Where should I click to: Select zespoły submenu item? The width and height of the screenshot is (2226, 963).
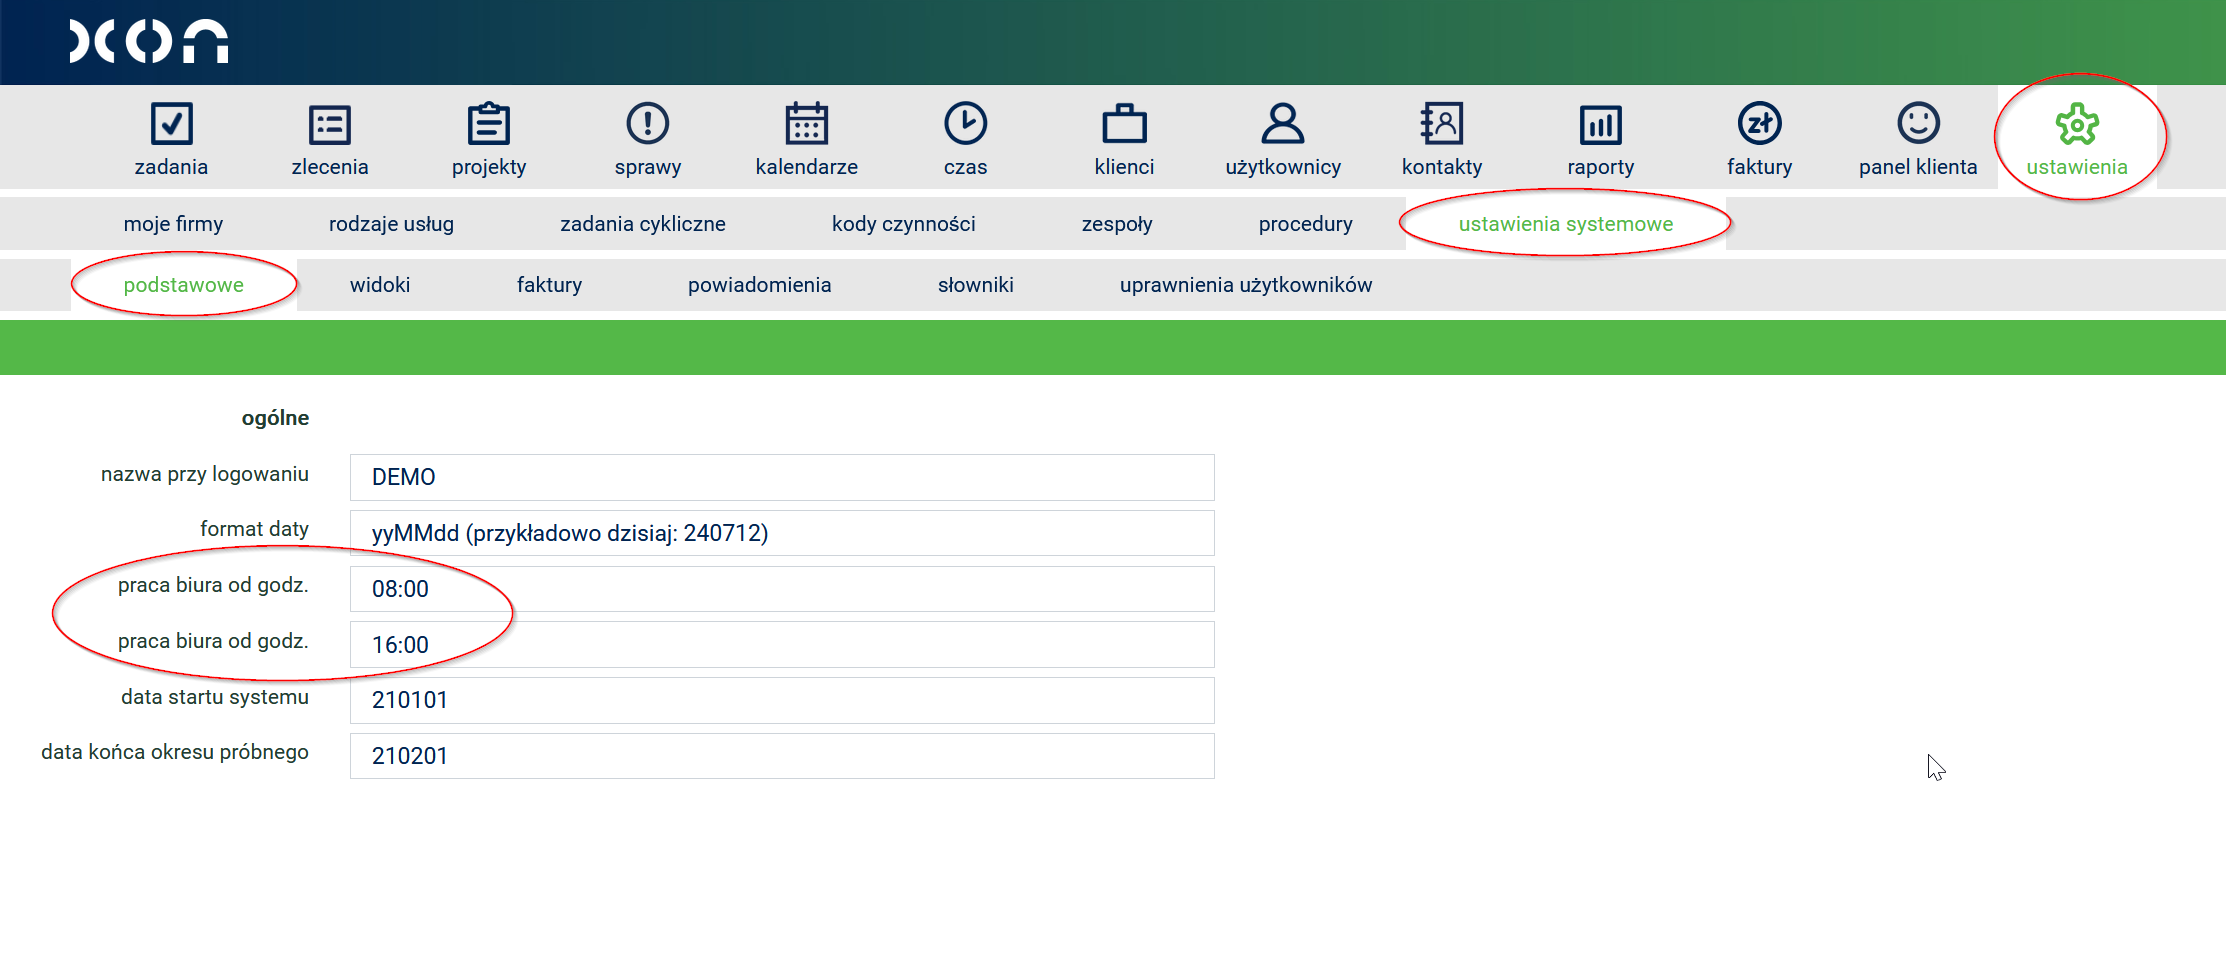click(1117, 224)
